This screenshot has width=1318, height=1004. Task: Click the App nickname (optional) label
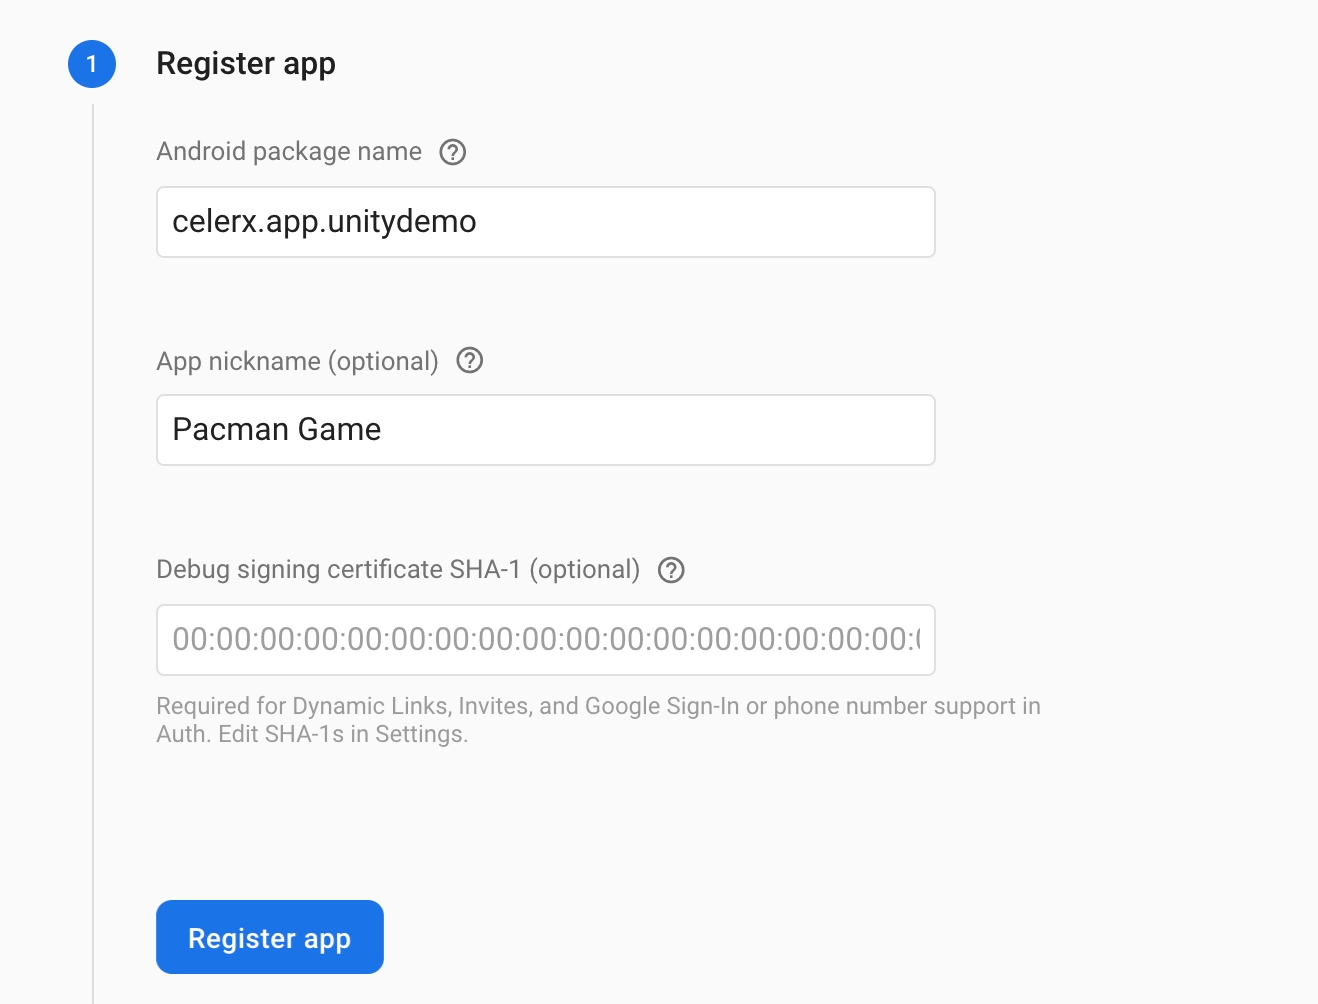pos(298,361)
